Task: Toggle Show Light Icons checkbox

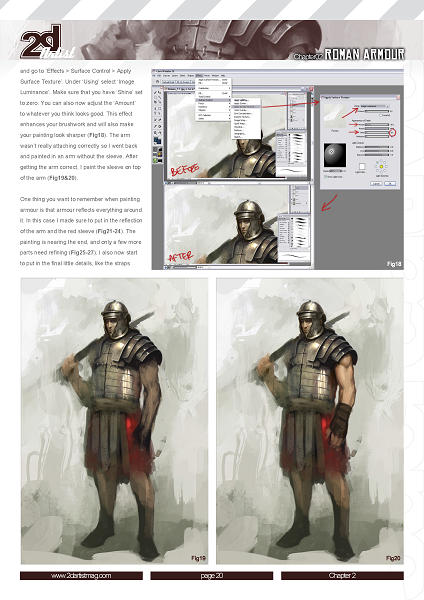Action: (x=325, y=176)
